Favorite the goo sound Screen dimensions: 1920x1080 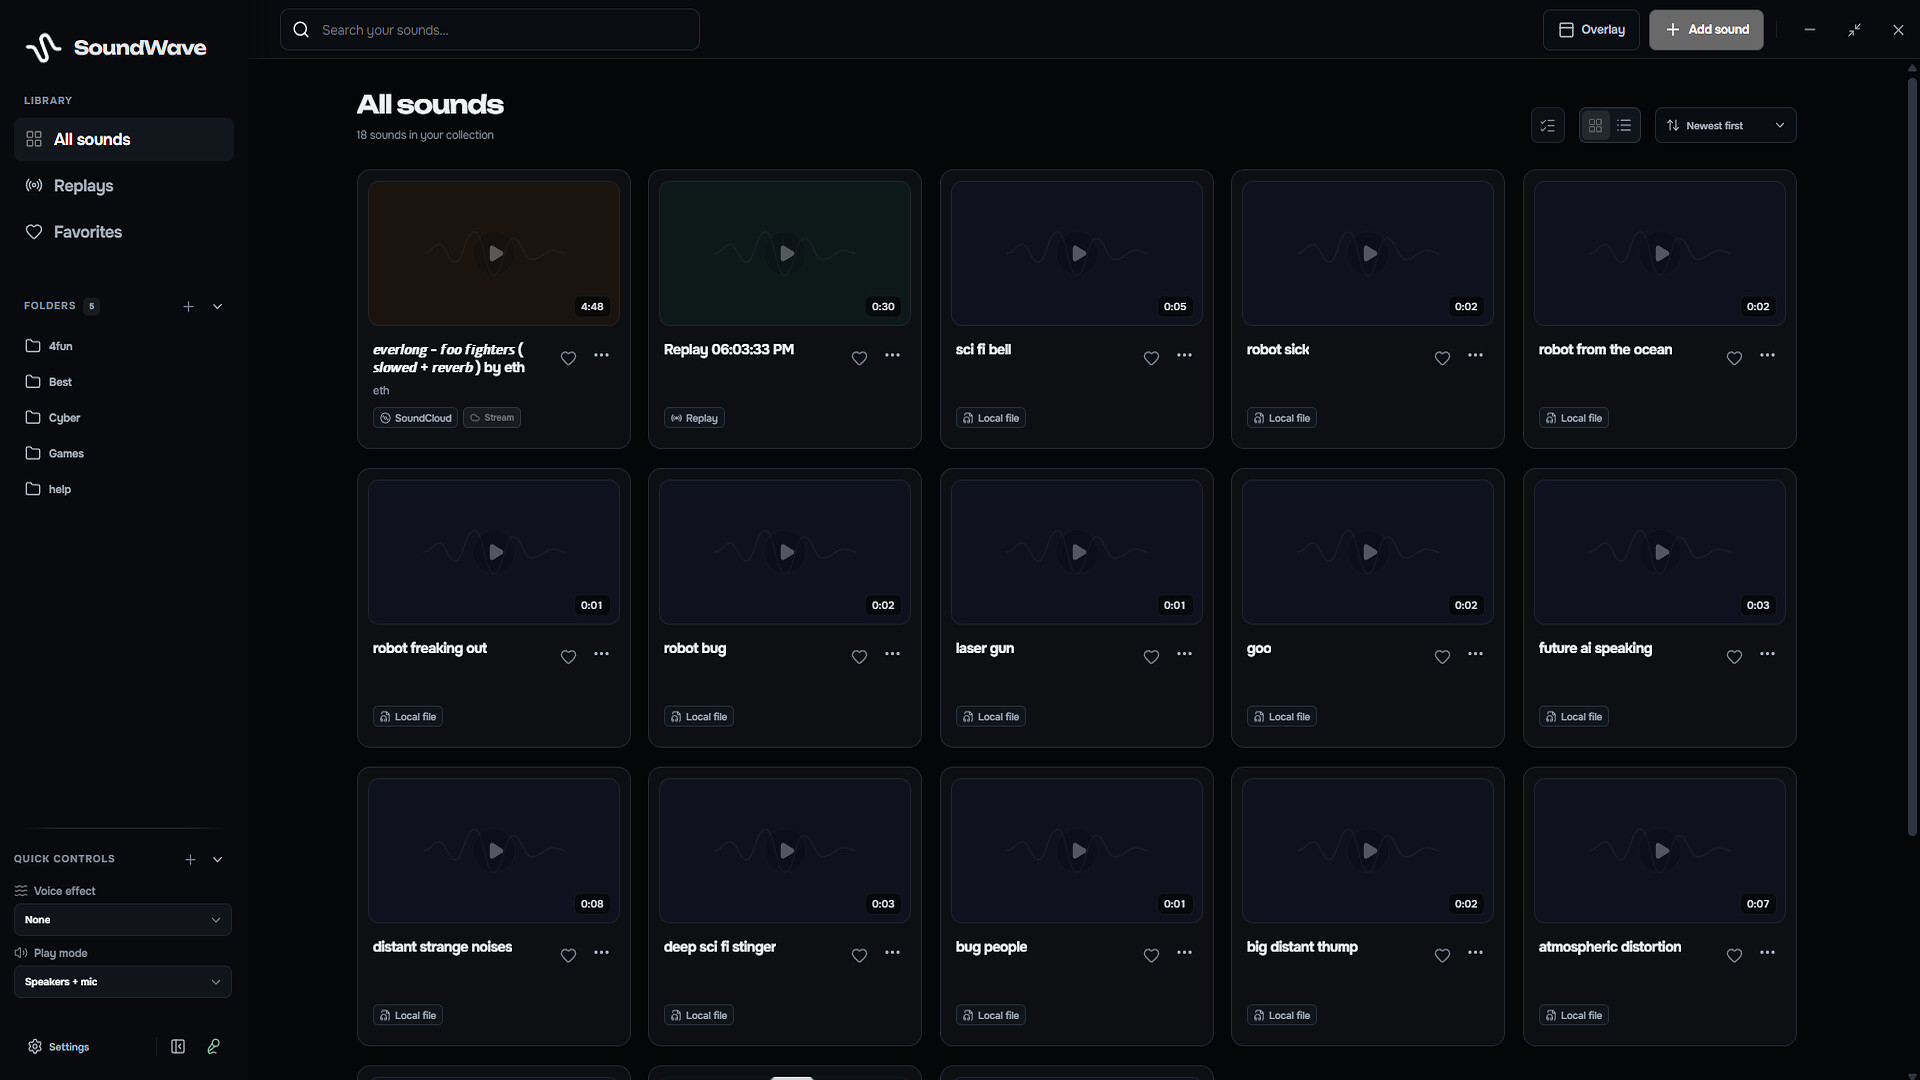pyautogui.click(x=1442, y=657)
